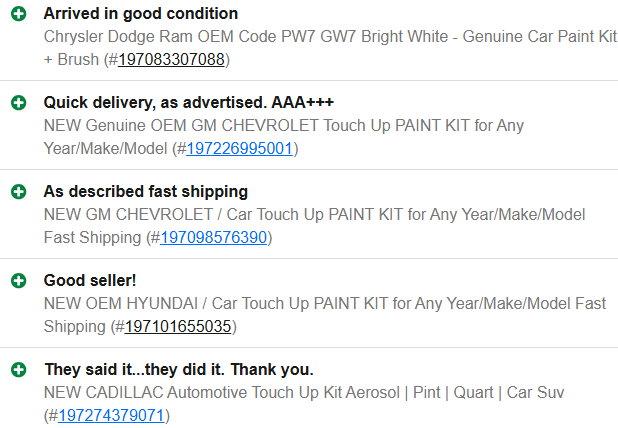Click the positive feedback icon next to "Quick delivery, as advertised"
Image resolution: width=618 pixels, height=428 pixels.
(x=17, y=102)
